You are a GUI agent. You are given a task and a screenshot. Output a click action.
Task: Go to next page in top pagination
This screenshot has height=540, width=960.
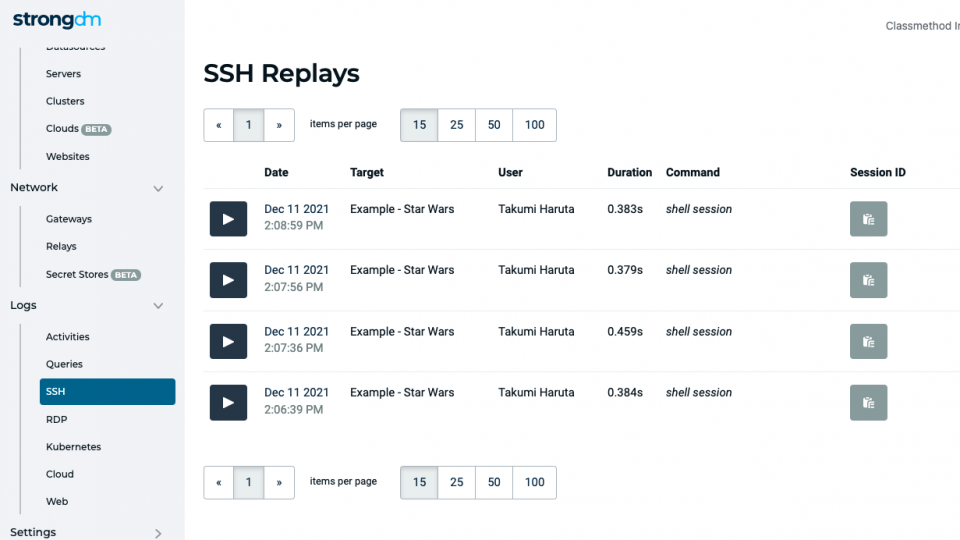pos(279,125)
